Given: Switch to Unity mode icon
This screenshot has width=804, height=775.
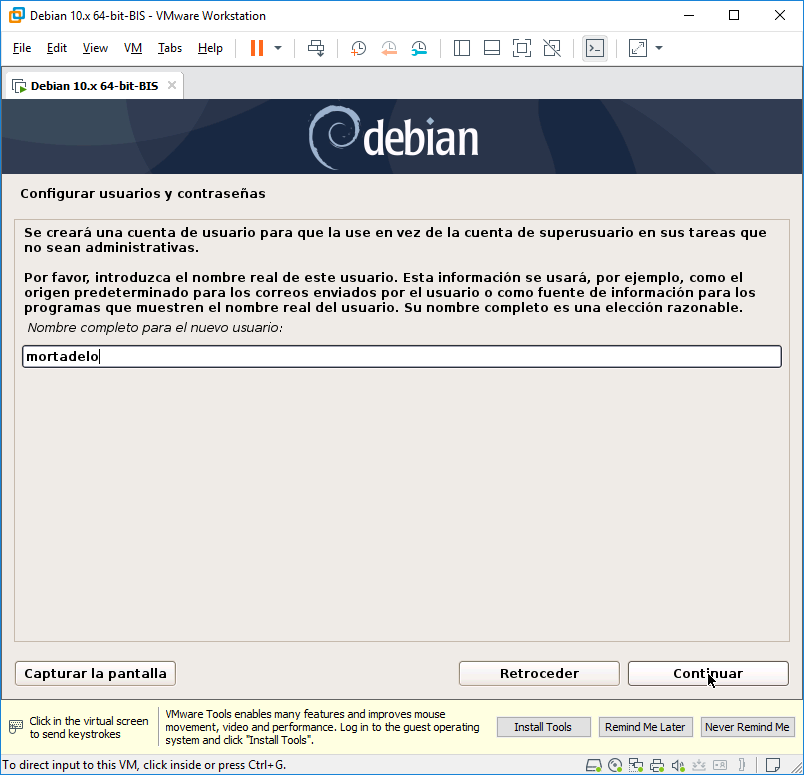Looking at the screenshot, I should pyautogui.click(x=552, y=48).
